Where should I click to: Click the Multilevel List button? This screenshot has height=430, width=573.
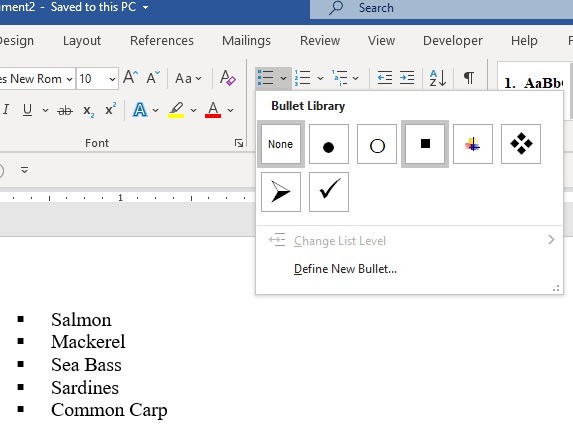click(340, 78)
